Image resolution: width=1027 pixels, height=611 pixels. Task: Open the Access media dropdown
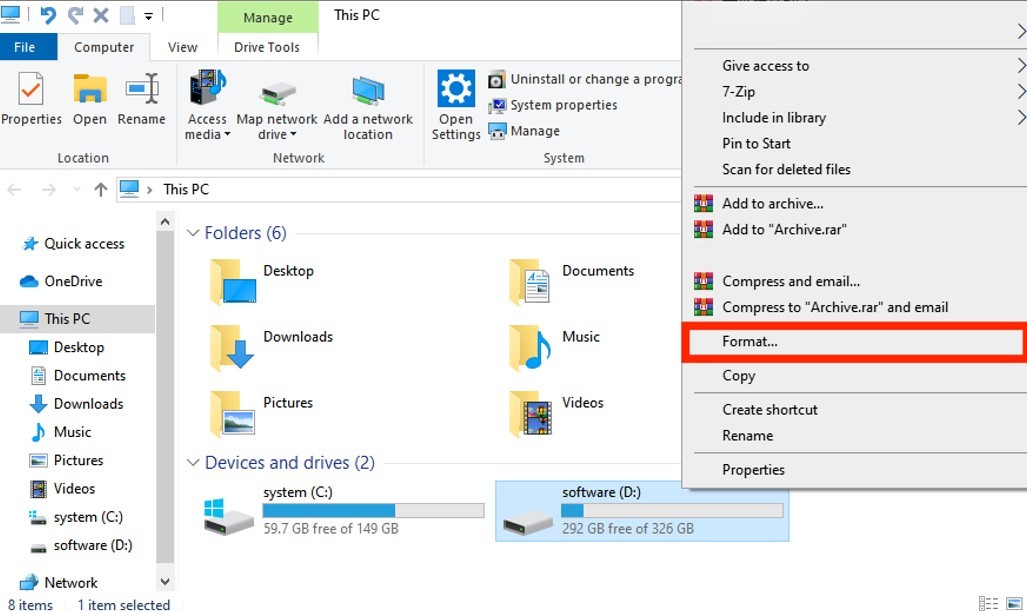coord(207,127)
